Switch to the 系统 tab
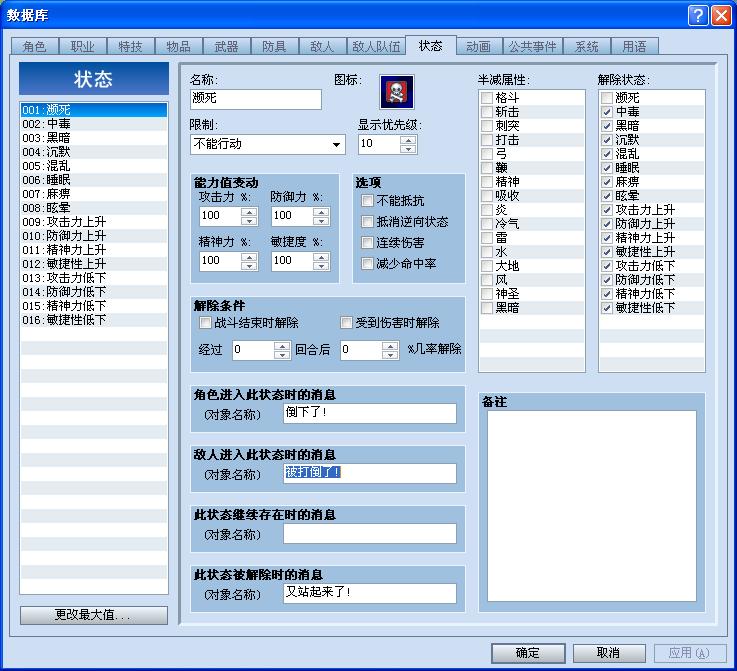The width and height of the screenshot is (737, 671). click(x=587, y=47)
